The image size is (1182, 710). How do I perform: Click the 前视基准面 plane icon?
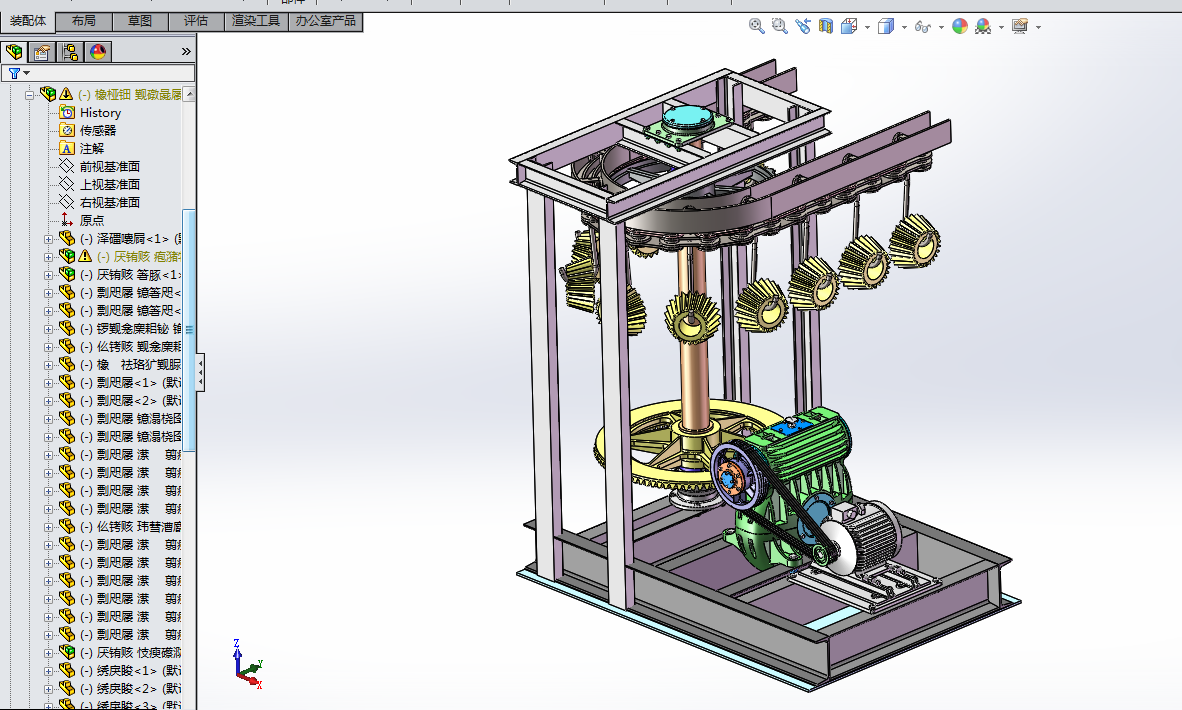pyautogui.click(x=67, y=167)
